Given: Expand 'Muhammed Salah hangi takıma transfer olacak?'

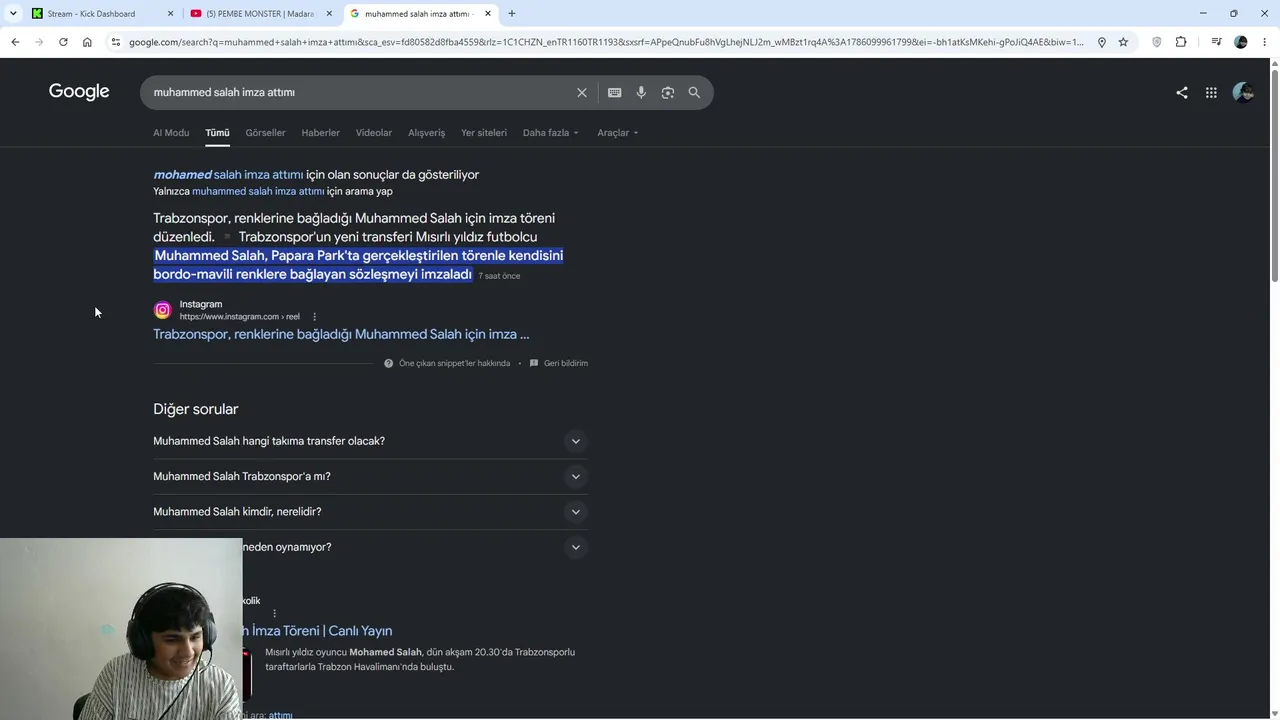Looking at the screenshot, I should coord(575,441).
